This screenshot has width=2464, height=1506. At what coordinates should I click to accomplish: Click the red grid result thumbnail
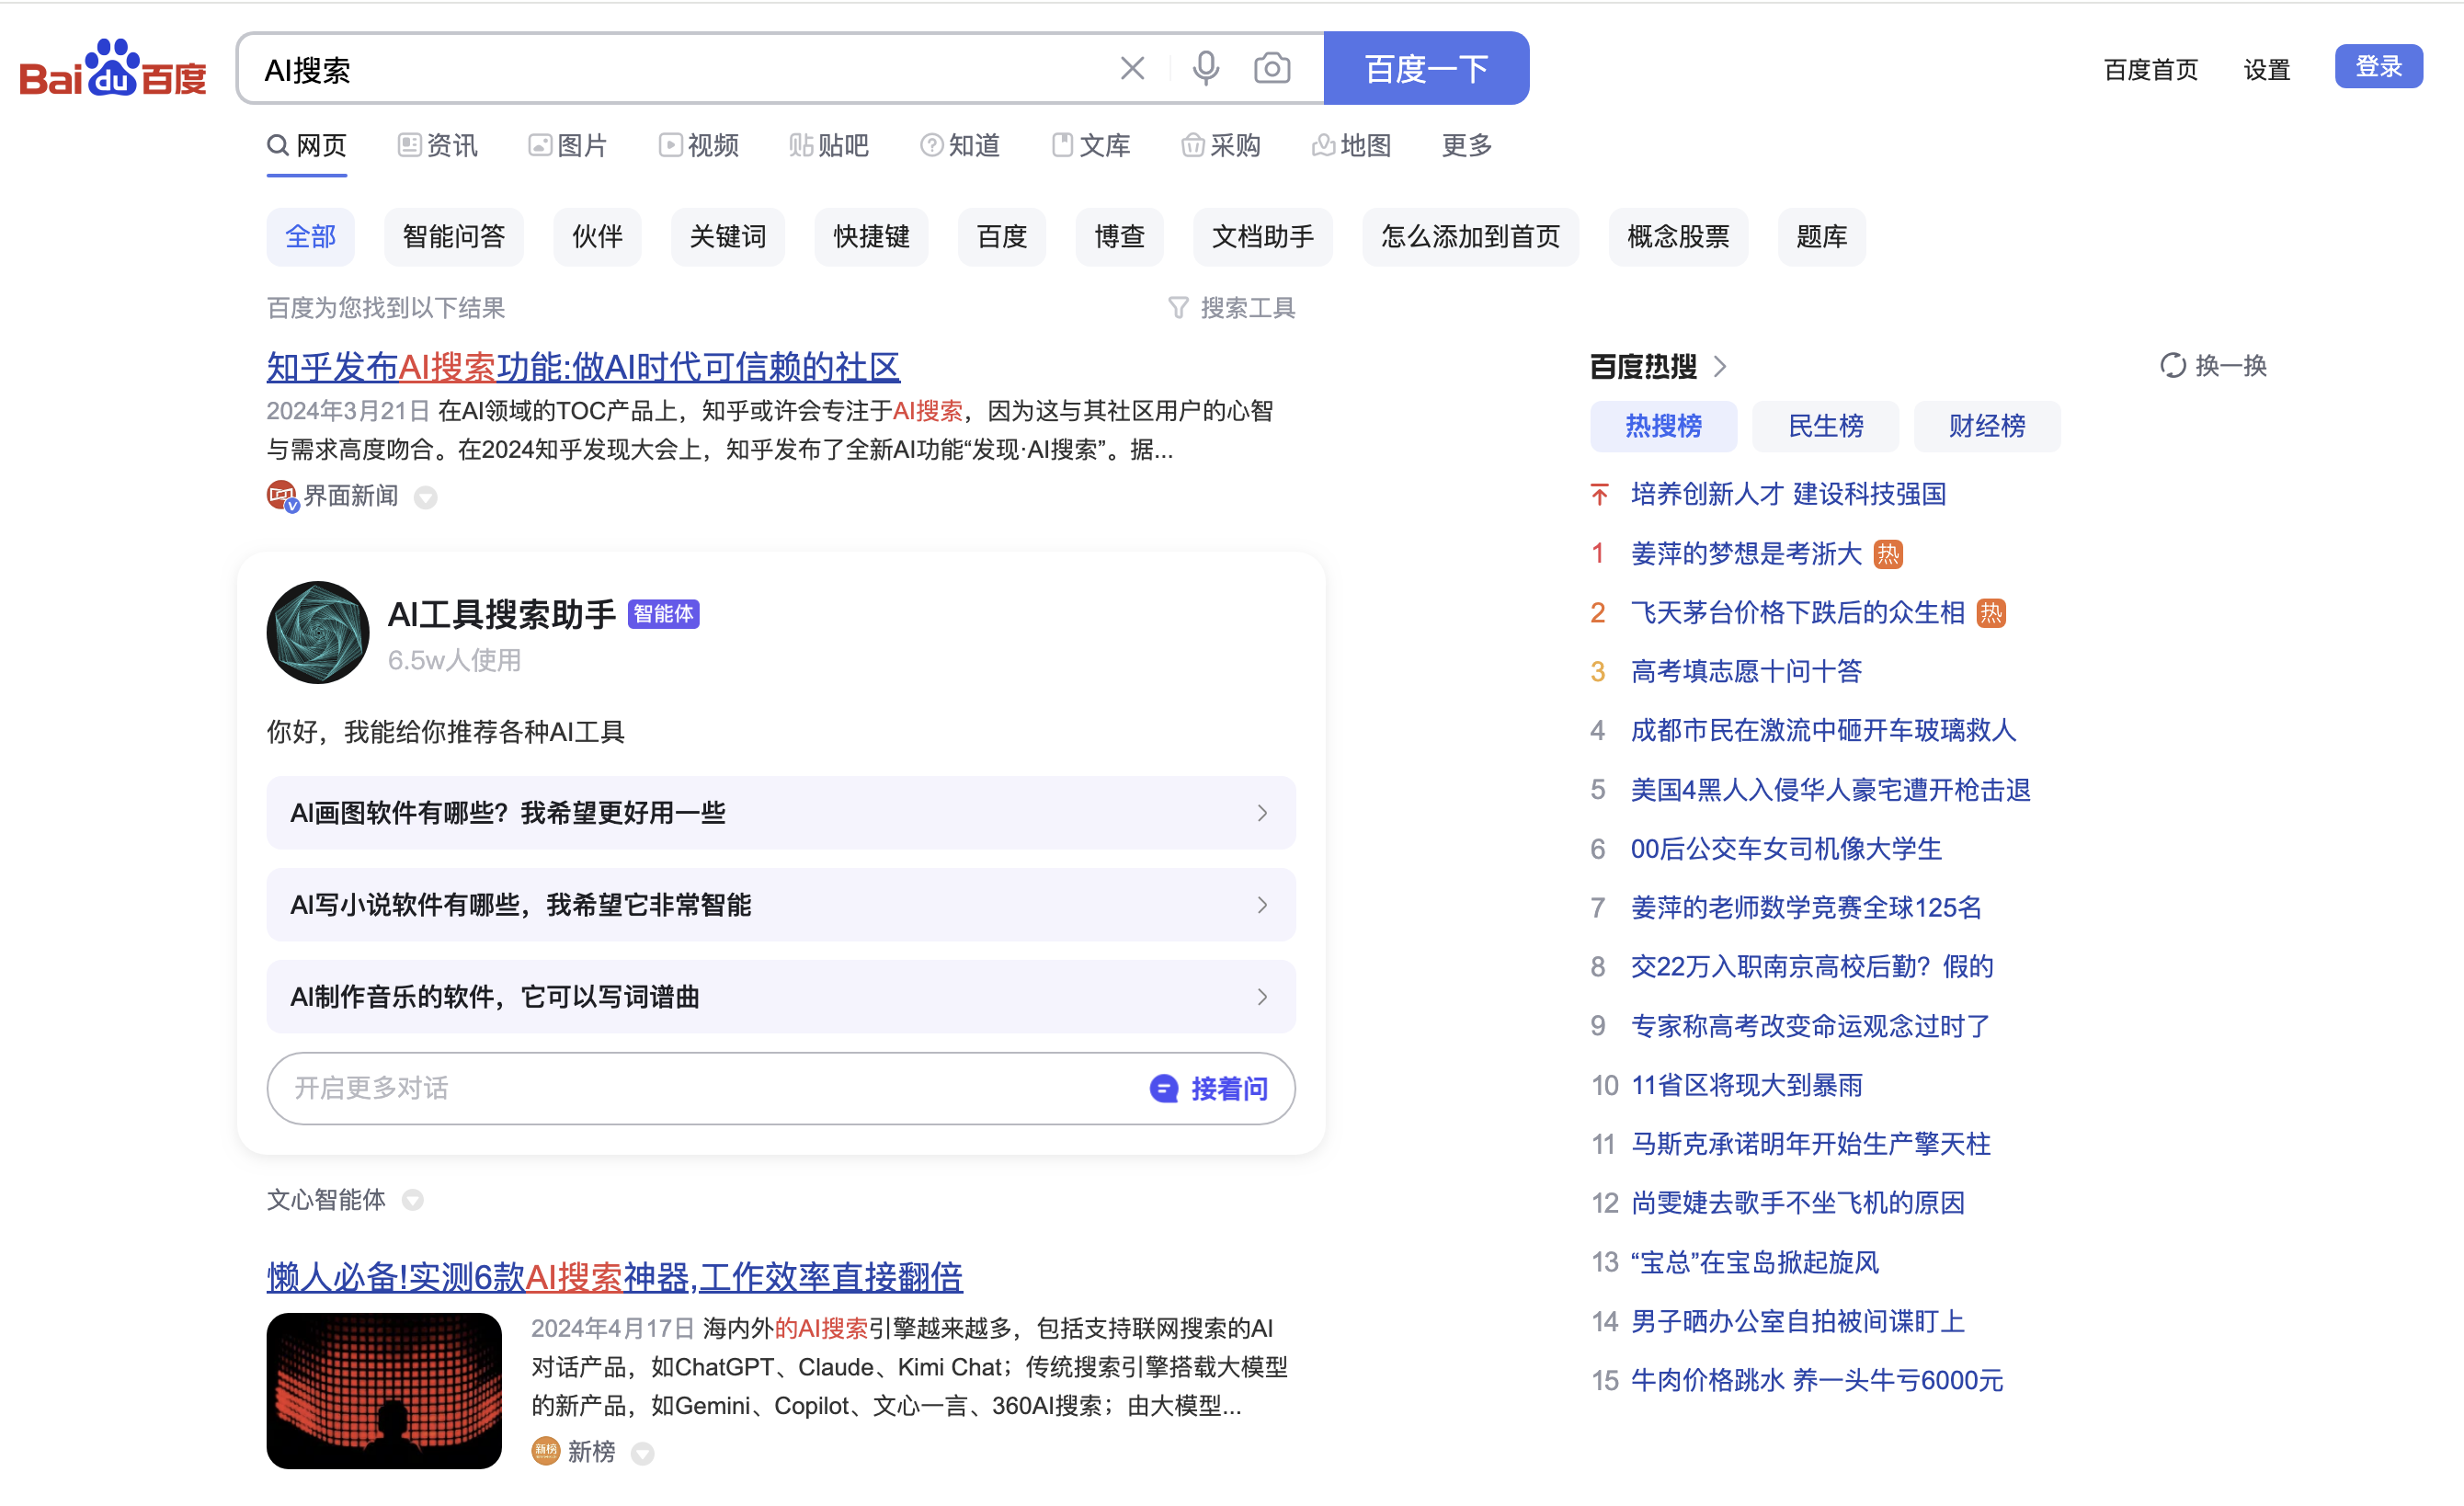click(384, 1391)
